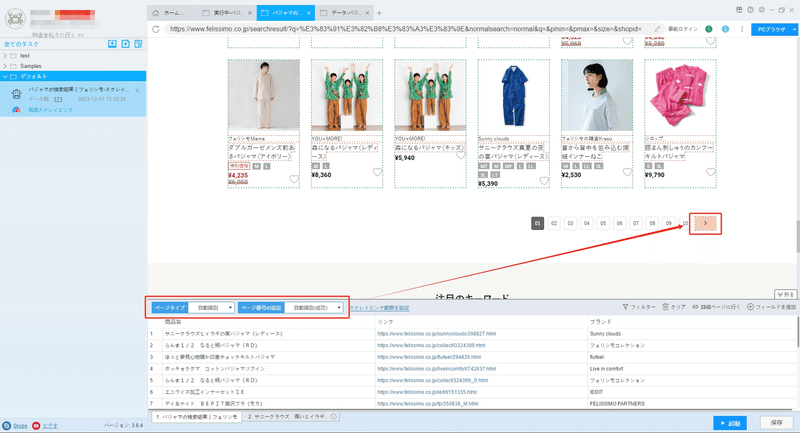Click the pink pajama product thumbnail
This screenshot has height=433, width=800.
pos(680,95)
